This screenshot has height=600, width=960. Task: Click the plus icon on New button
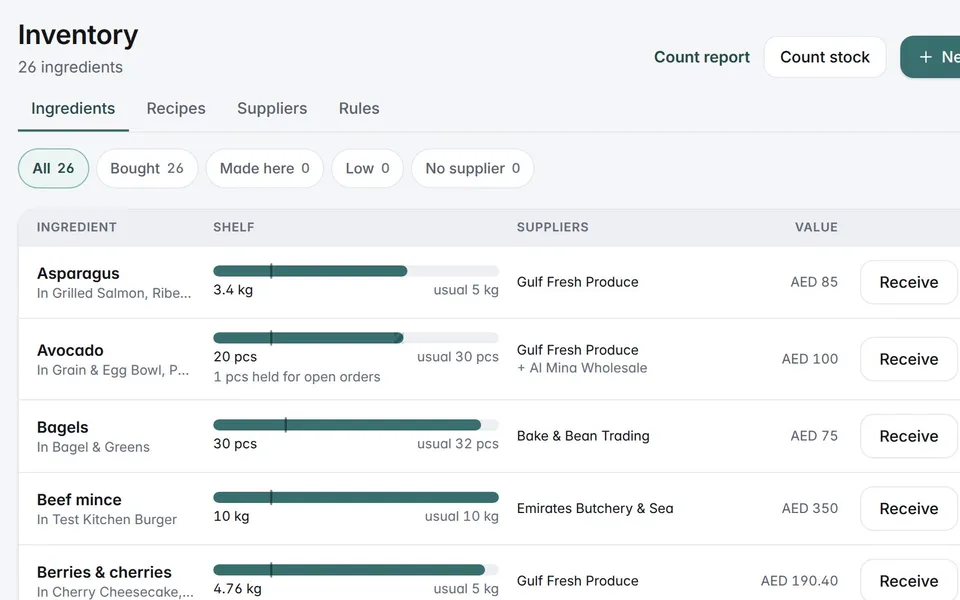click(926, 57)
